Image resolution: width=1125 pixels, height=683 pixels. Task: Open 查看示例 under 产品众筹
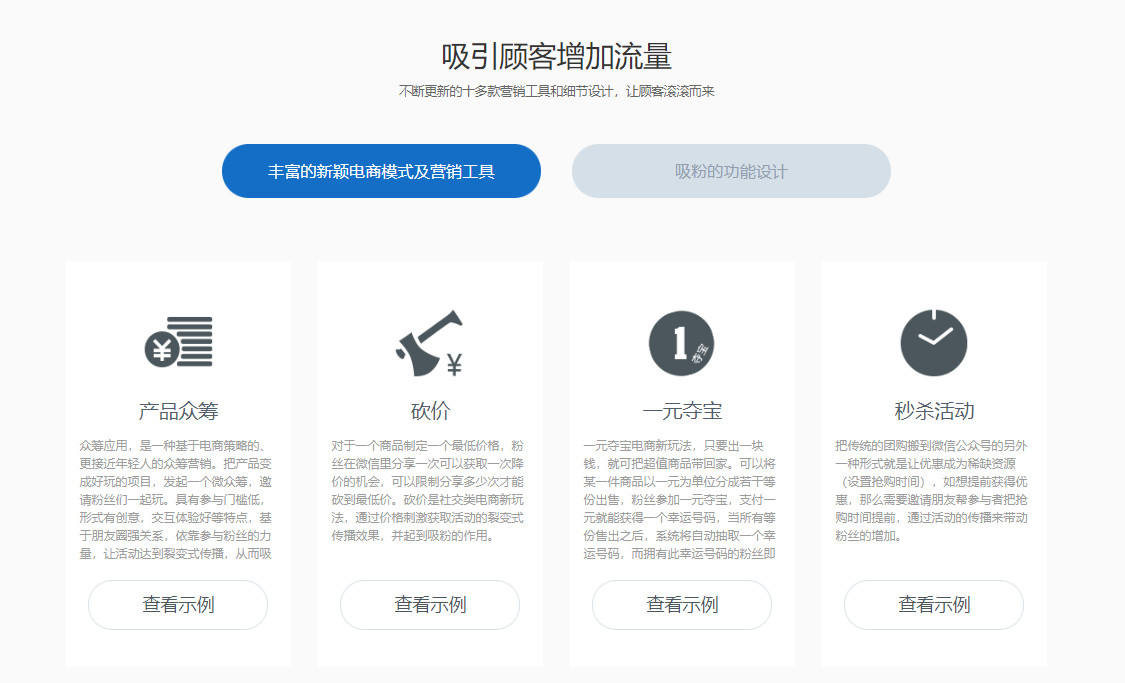point(178,605)
